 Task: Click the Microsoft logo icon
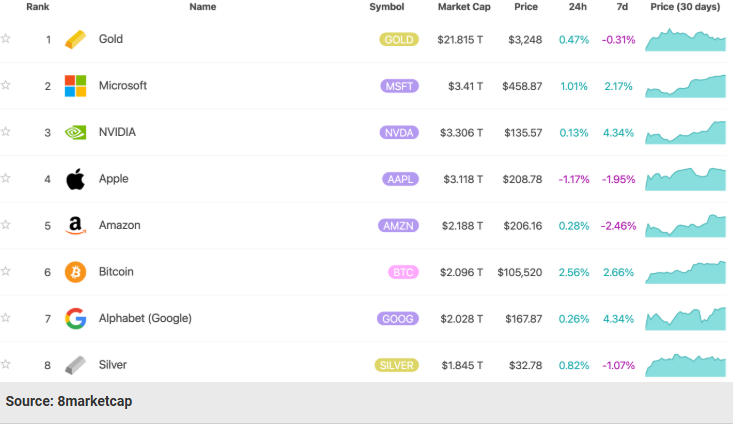point(75,86)
